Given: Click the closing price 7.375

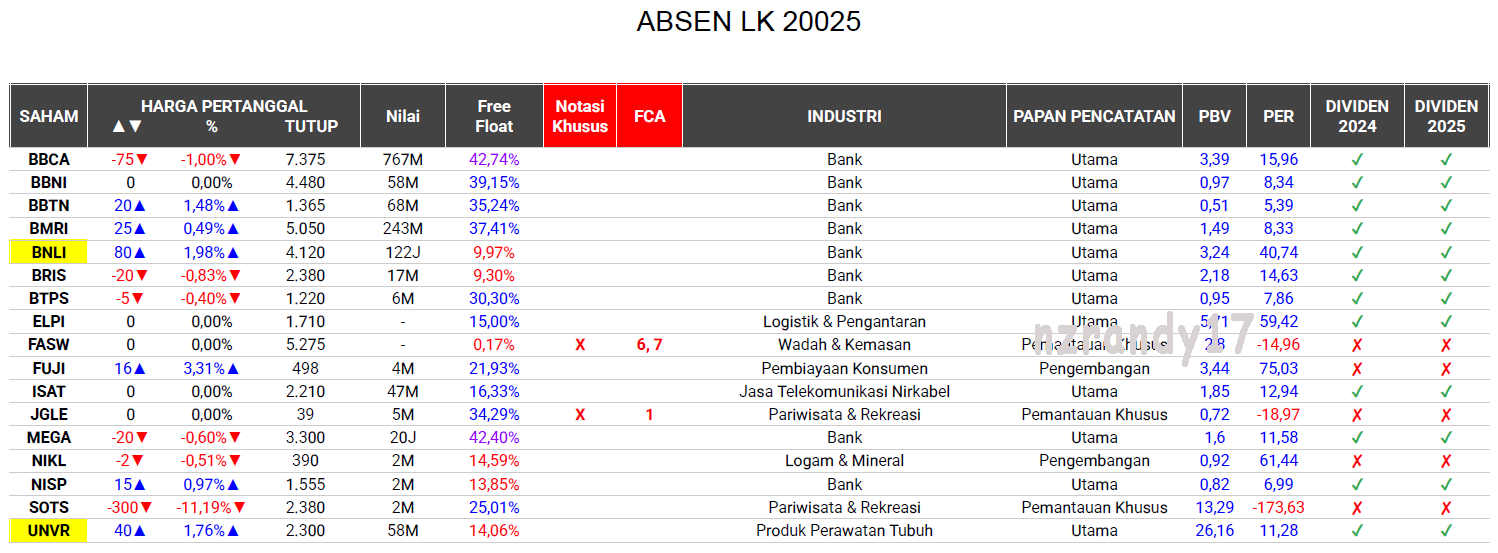Looking at the screenshot, I should point(305,160).
